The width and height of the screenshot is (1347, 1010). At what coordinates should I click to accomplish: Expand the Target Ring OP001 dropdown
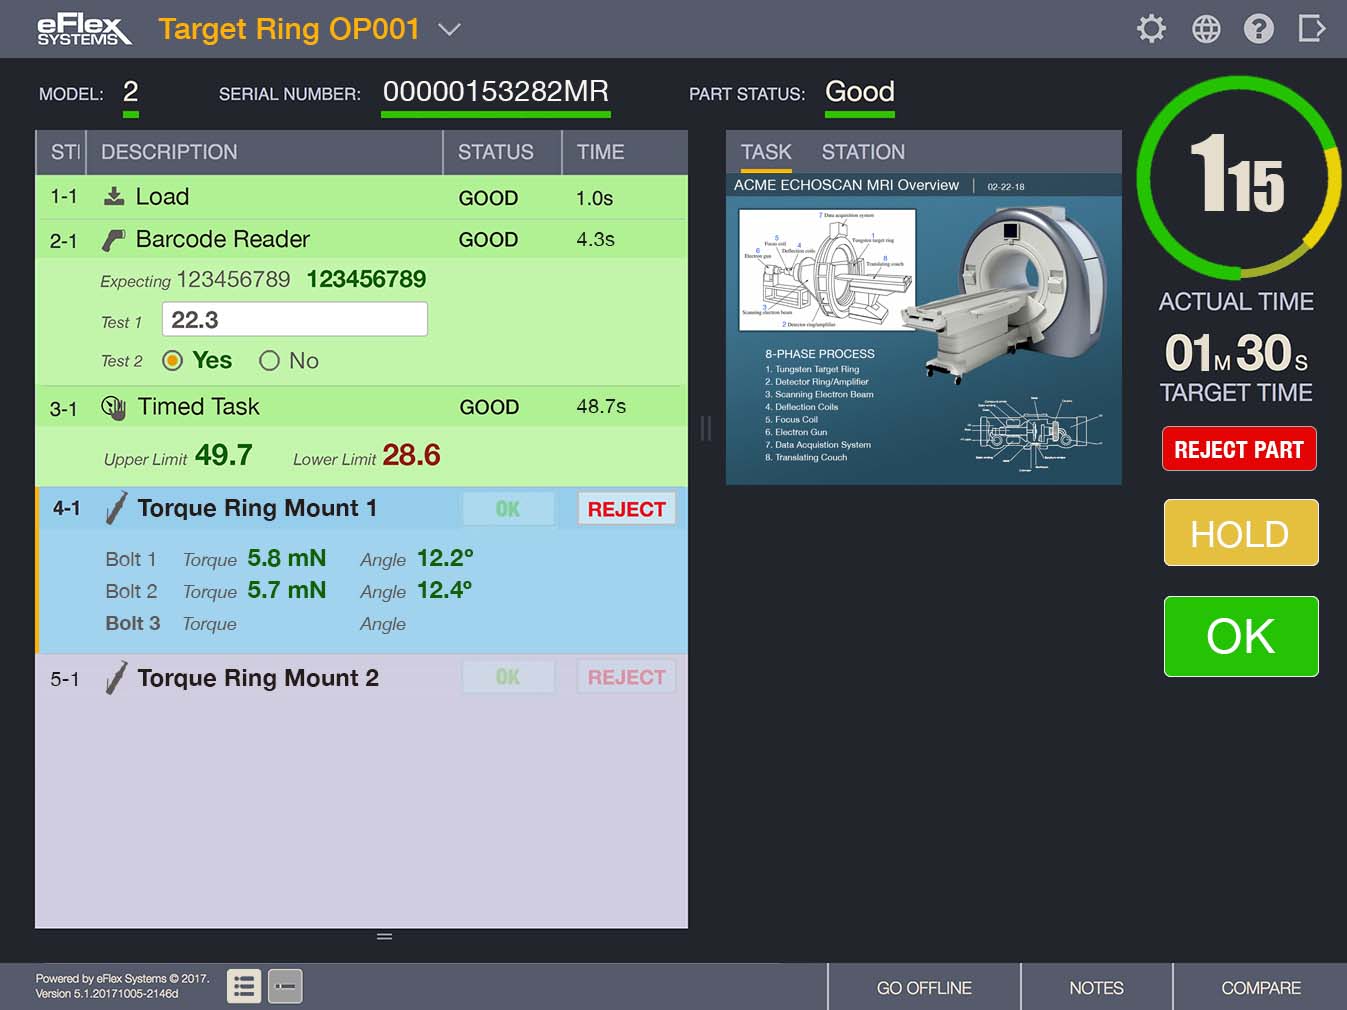click(x=450, y=30)
